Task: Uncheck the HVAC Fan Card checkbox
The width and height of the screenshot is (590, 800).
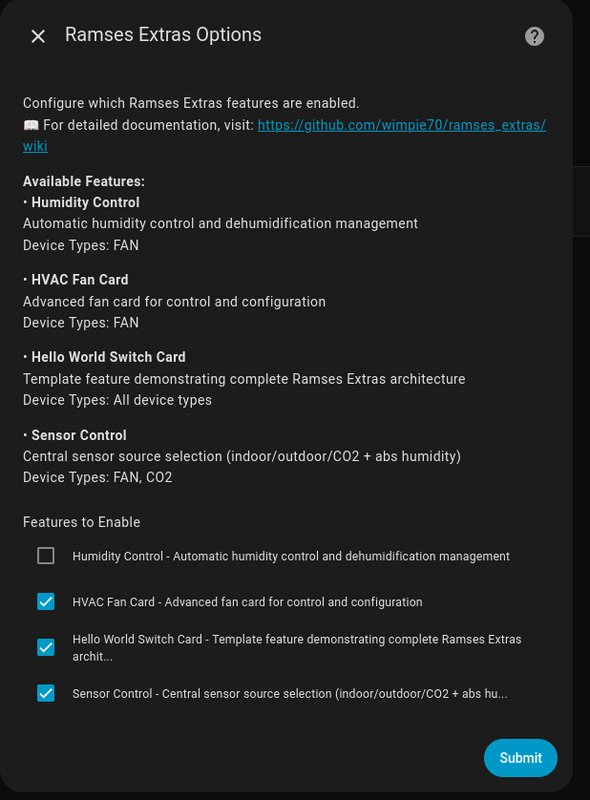Action: (45, 601)
